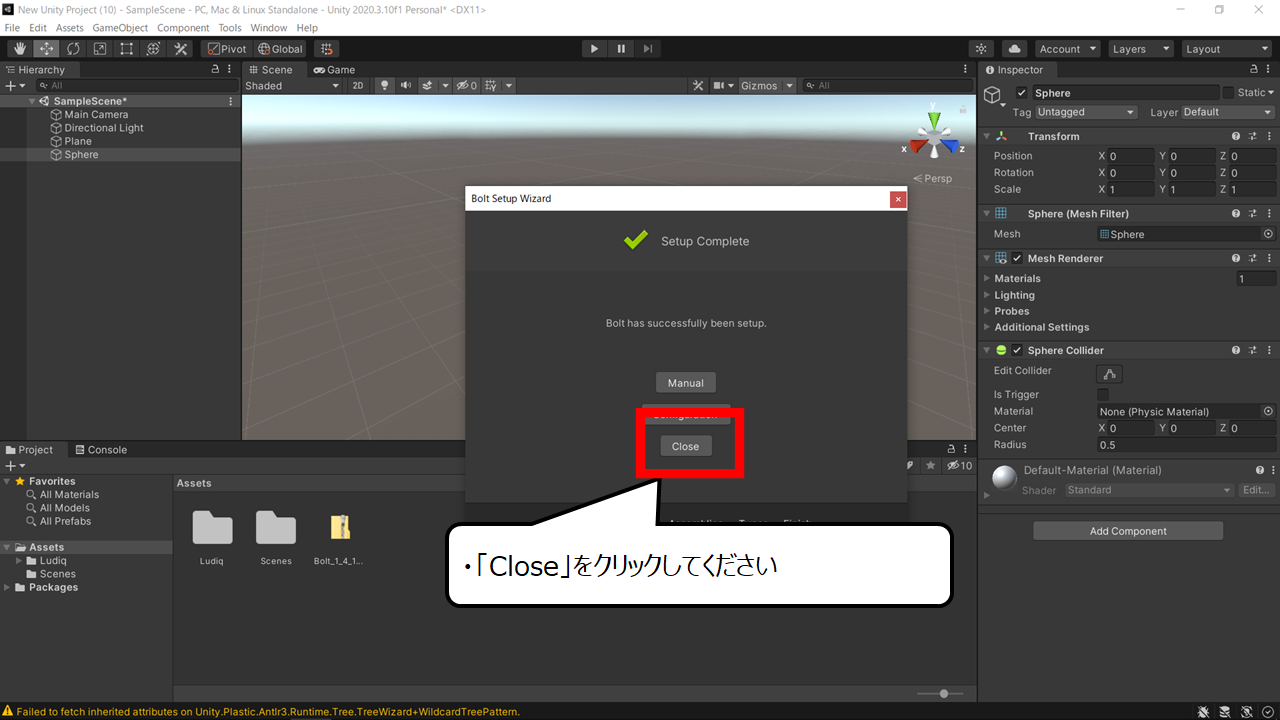Open Transform component help icon
Screen dimensions: 1280x720
click(x=1236, y=136)
